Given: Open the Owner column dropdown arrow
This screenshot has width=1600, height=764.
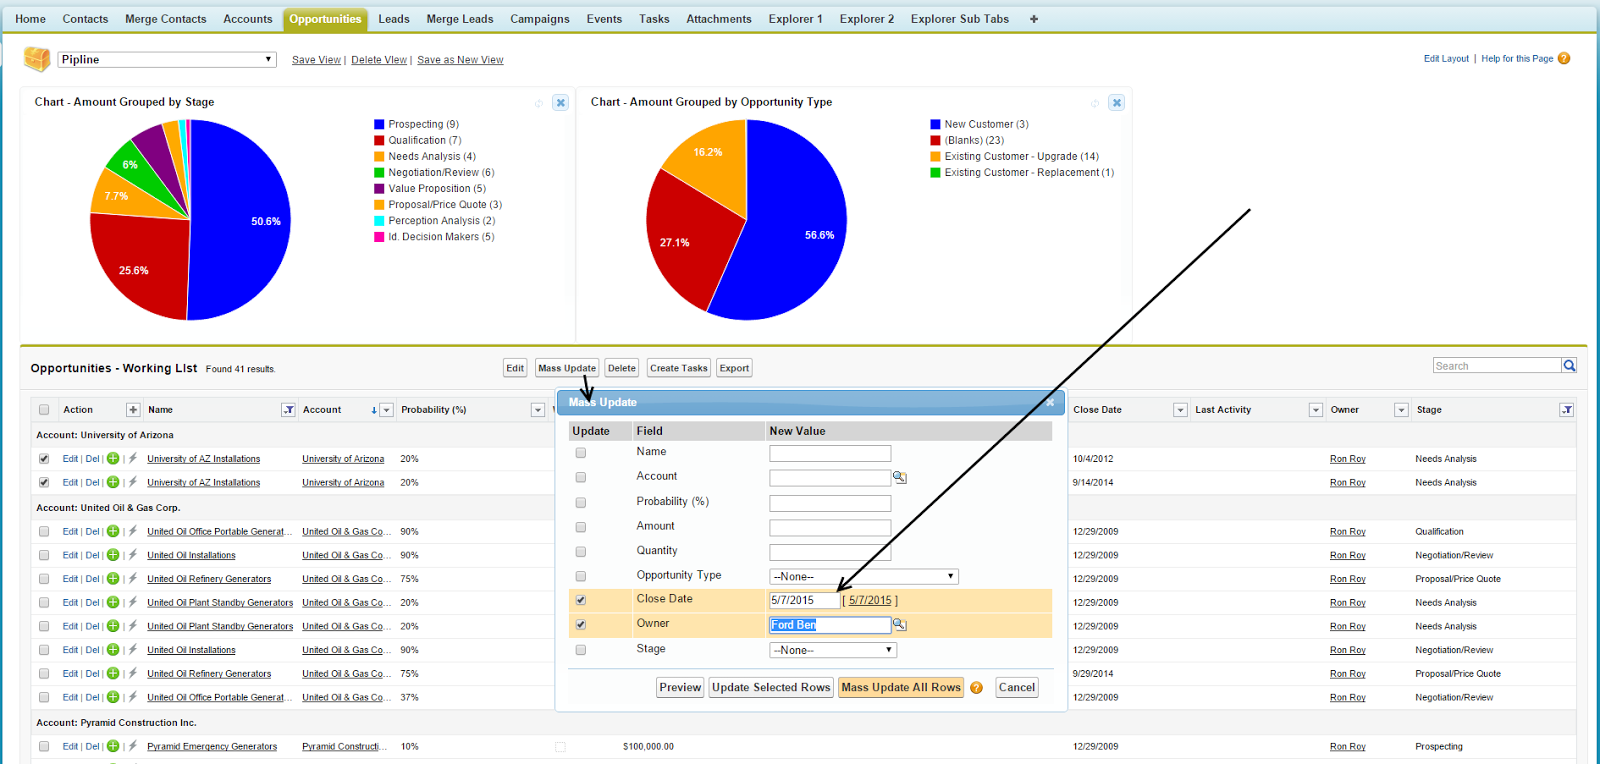Looking at the screenshot, I should (x=1401, y=410).
